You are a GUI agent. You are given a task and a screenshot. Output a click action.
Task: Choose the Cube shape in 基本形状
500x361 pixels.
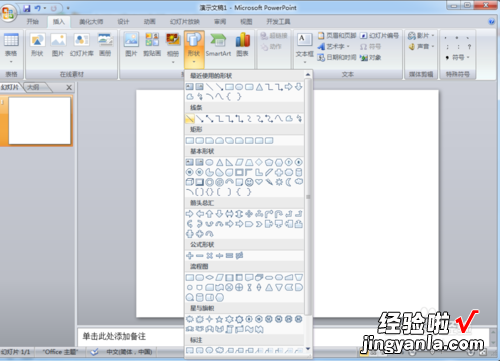pyautogui.click(x=190, y=182)
